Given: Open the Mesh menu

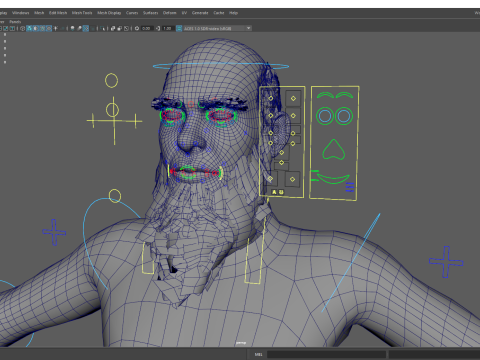Looking at the screenshot, I should (x=39, y=13).
